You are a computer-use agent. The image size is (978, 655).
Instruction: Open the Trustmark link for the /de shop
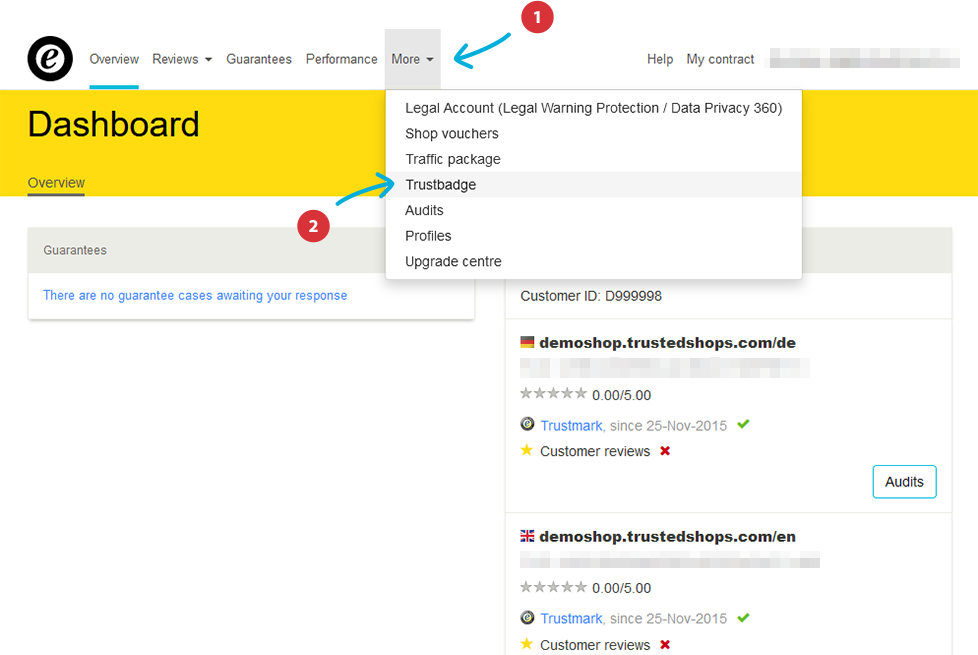[571, 426]
